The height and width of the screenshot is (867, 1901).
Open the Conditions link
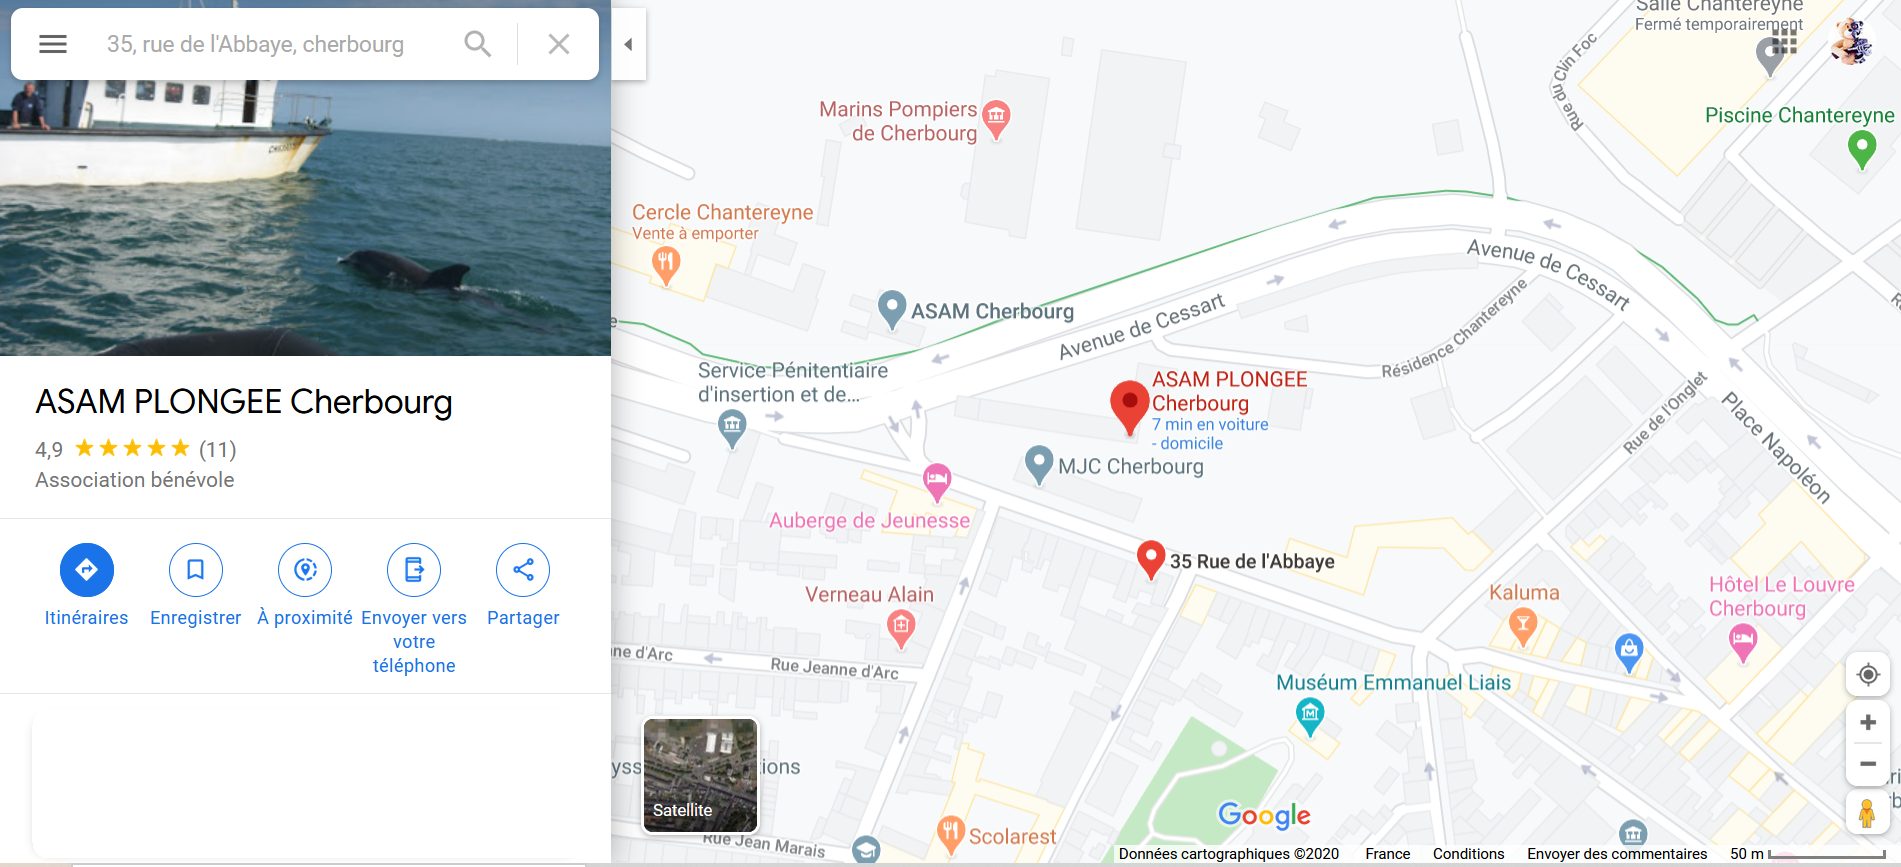[x=1468, y=853]
